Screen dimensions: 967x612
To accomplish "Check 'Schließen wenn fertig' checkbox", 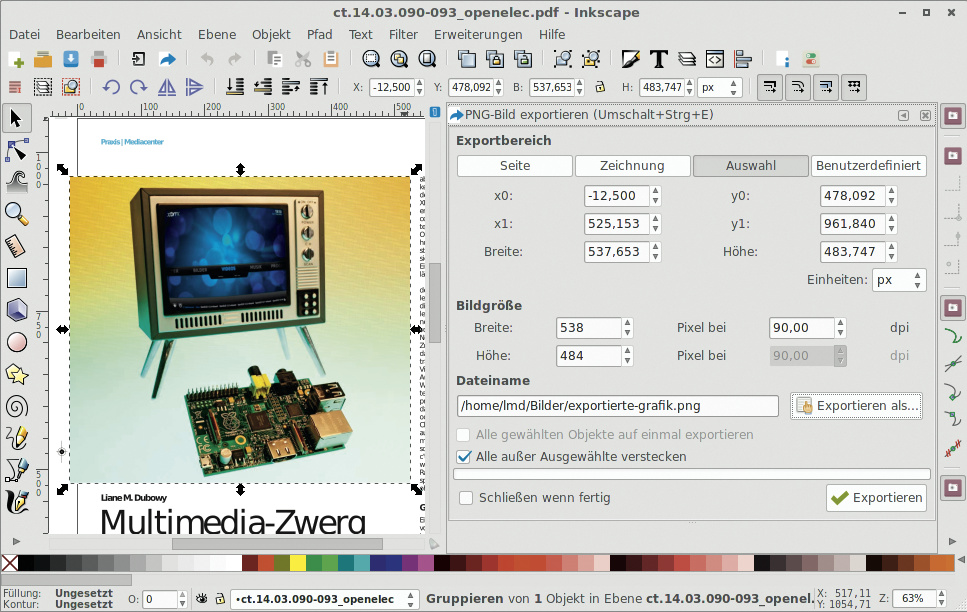I will click(466, 498).
